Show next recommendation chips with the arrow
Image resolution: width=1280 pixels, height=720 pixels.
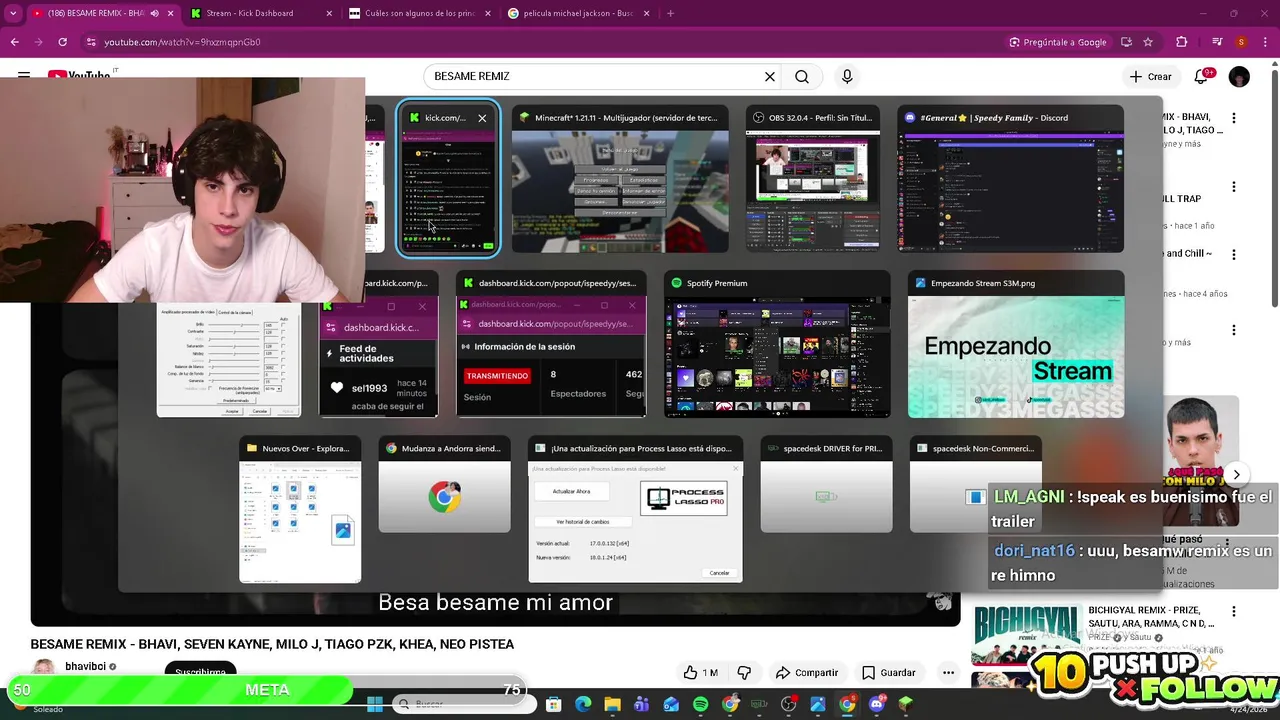click(1236, 475)
